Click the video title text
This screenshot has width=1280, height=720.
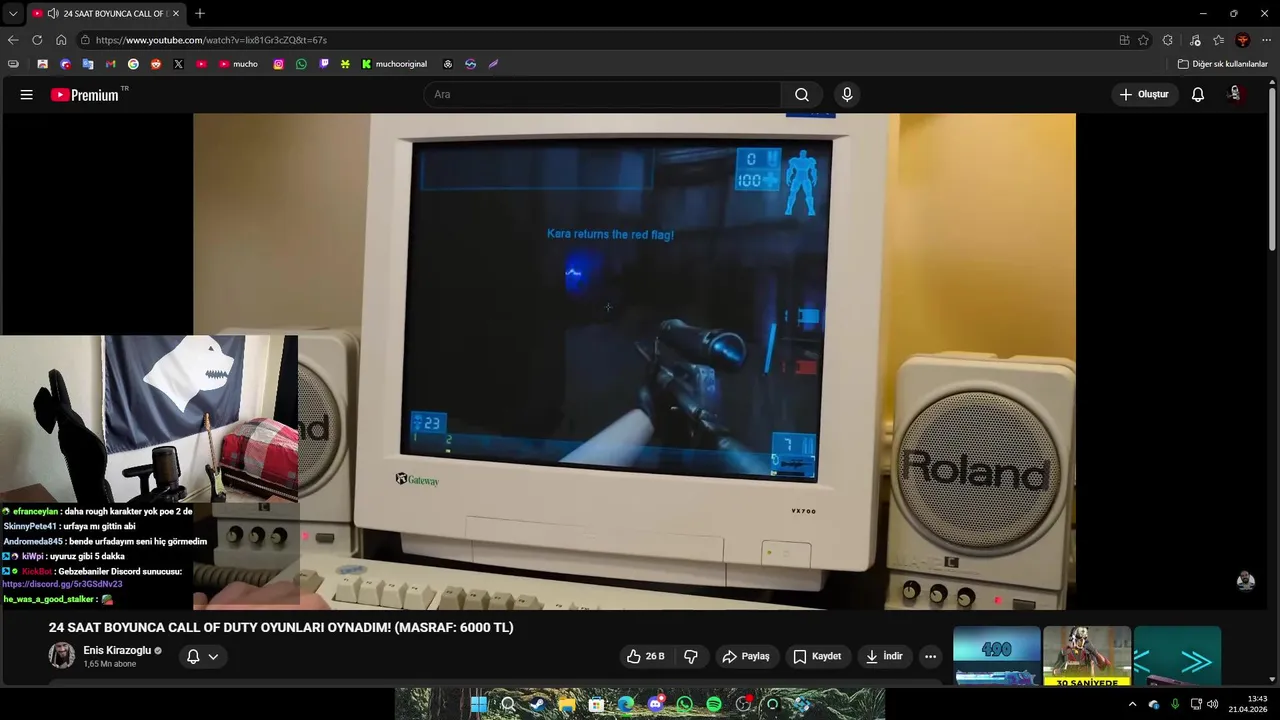pyautogui.click(x=281, y=628)
